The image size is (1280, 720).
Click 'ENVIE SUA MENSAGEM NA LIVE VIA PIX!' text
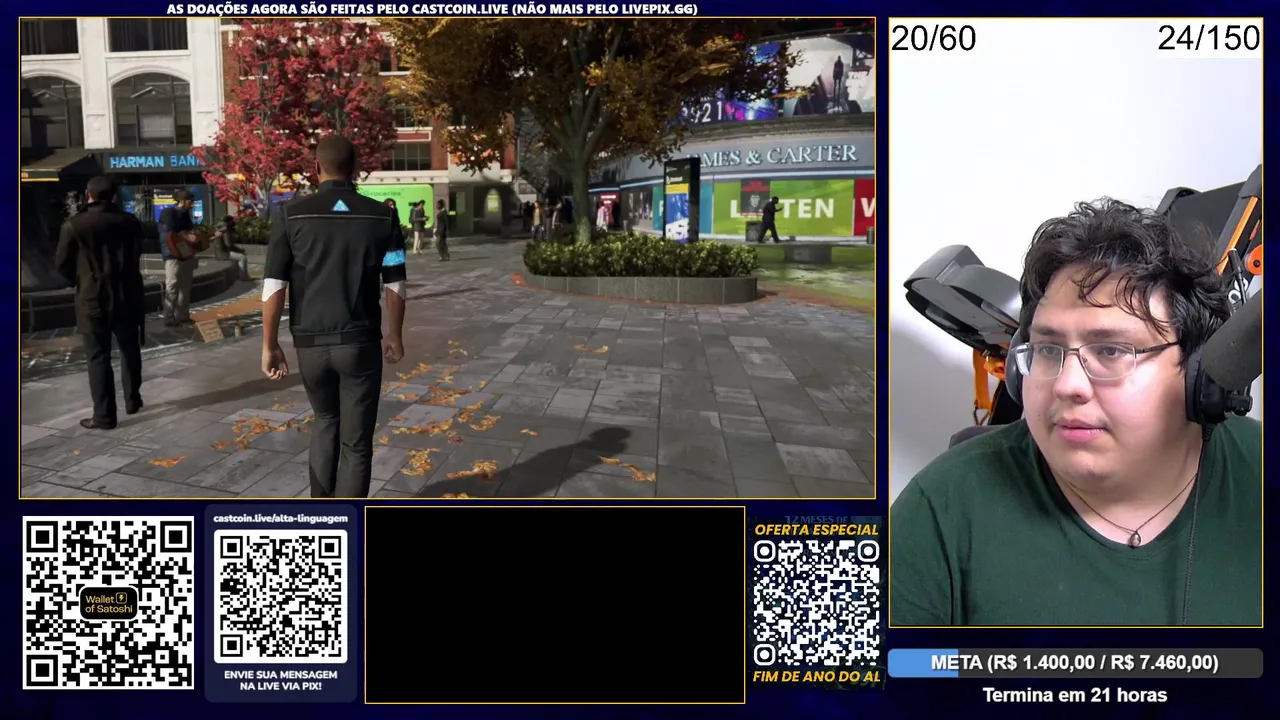point(280,681)
